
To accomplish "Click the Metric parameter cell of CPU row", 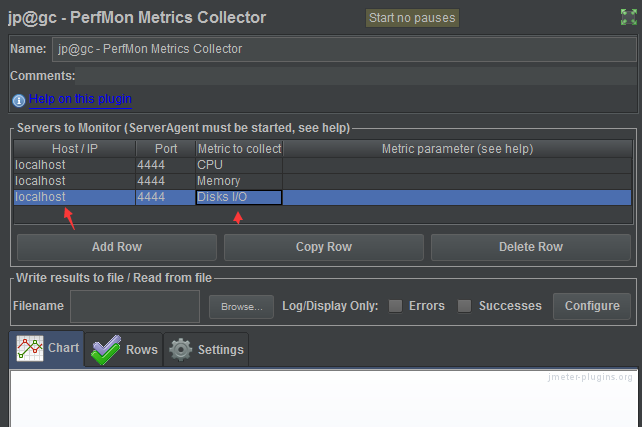I will (457, 165).
